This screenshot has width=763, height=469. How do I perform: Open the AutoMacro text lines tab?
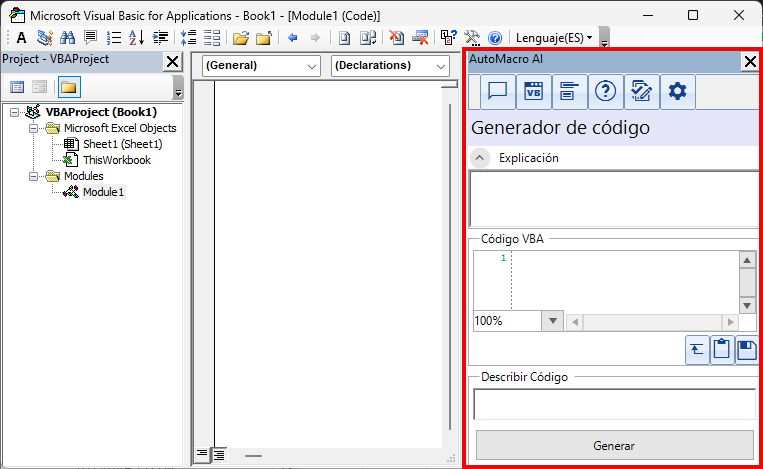(x=569, y=91)
